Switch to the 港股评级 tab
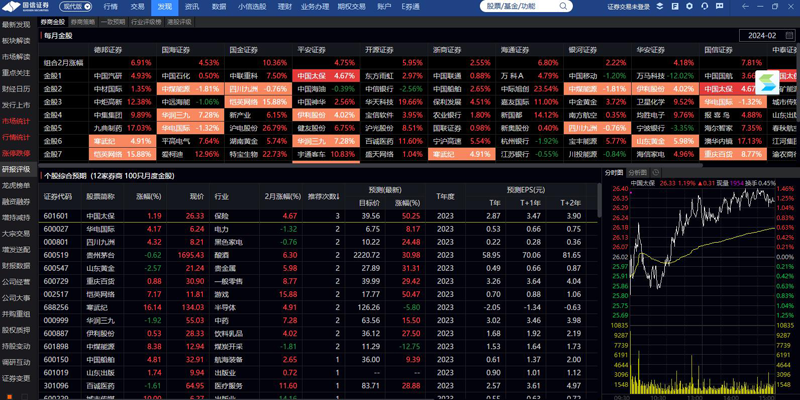The height and width of the screenshot is (400, 800). (179, 22)
